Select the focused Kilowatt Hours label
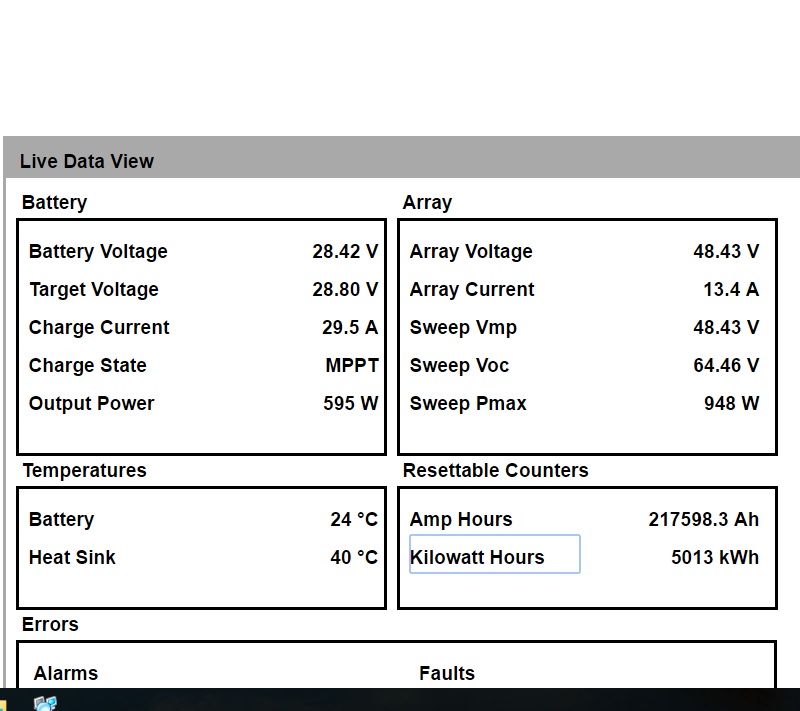Screen dimensions: 800x711 [494, 554]
